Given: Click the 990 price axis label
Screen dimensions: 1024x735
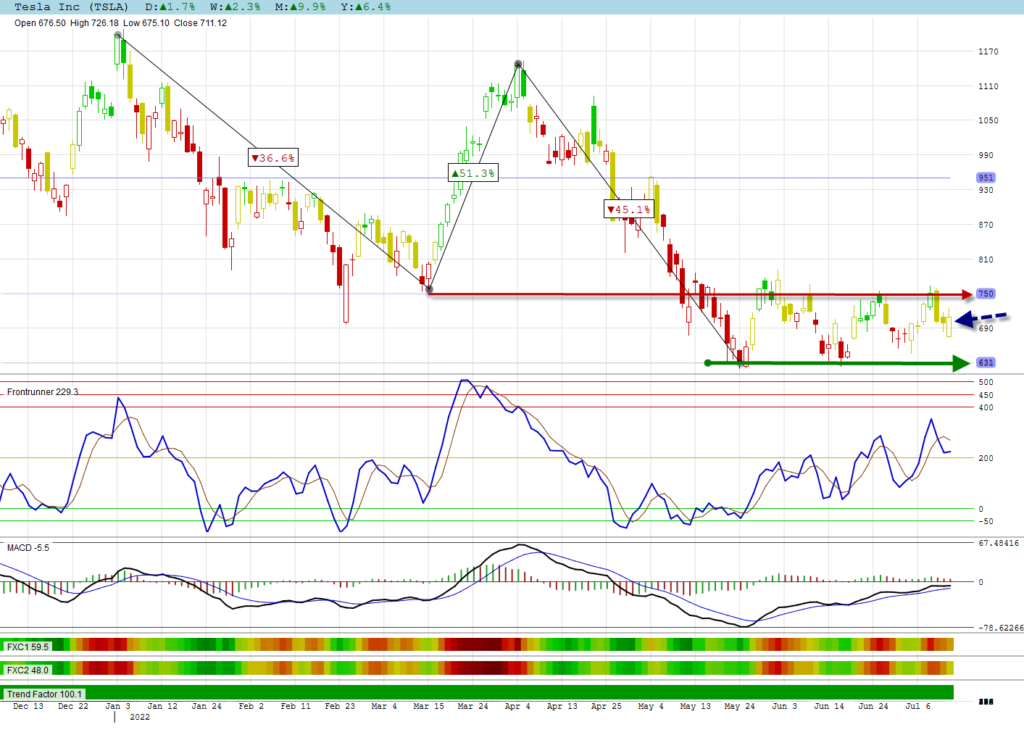Looking at the screenshot, I should tap(986, 155).
